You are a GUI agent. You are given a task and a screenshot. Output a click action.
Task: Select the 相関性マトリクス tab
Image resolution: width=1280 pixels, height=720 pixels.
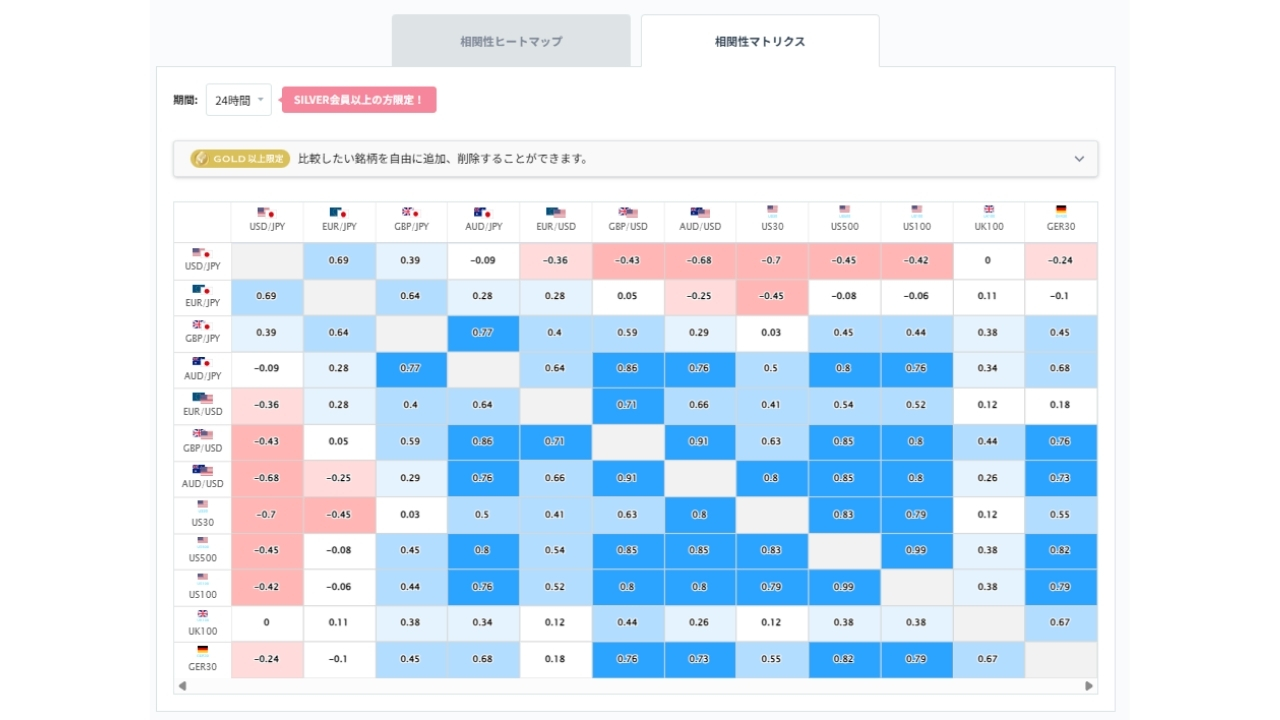760,41
